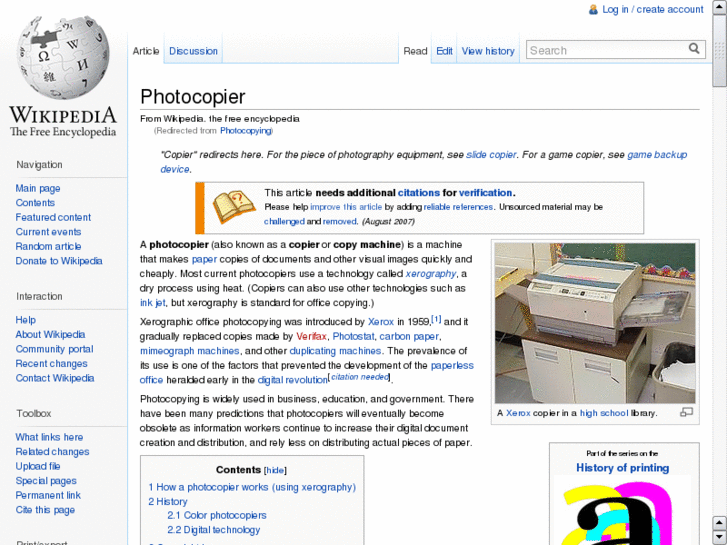Open high school link in caption
The width and height of the screenshot is (727, 545).
point(604,413)
